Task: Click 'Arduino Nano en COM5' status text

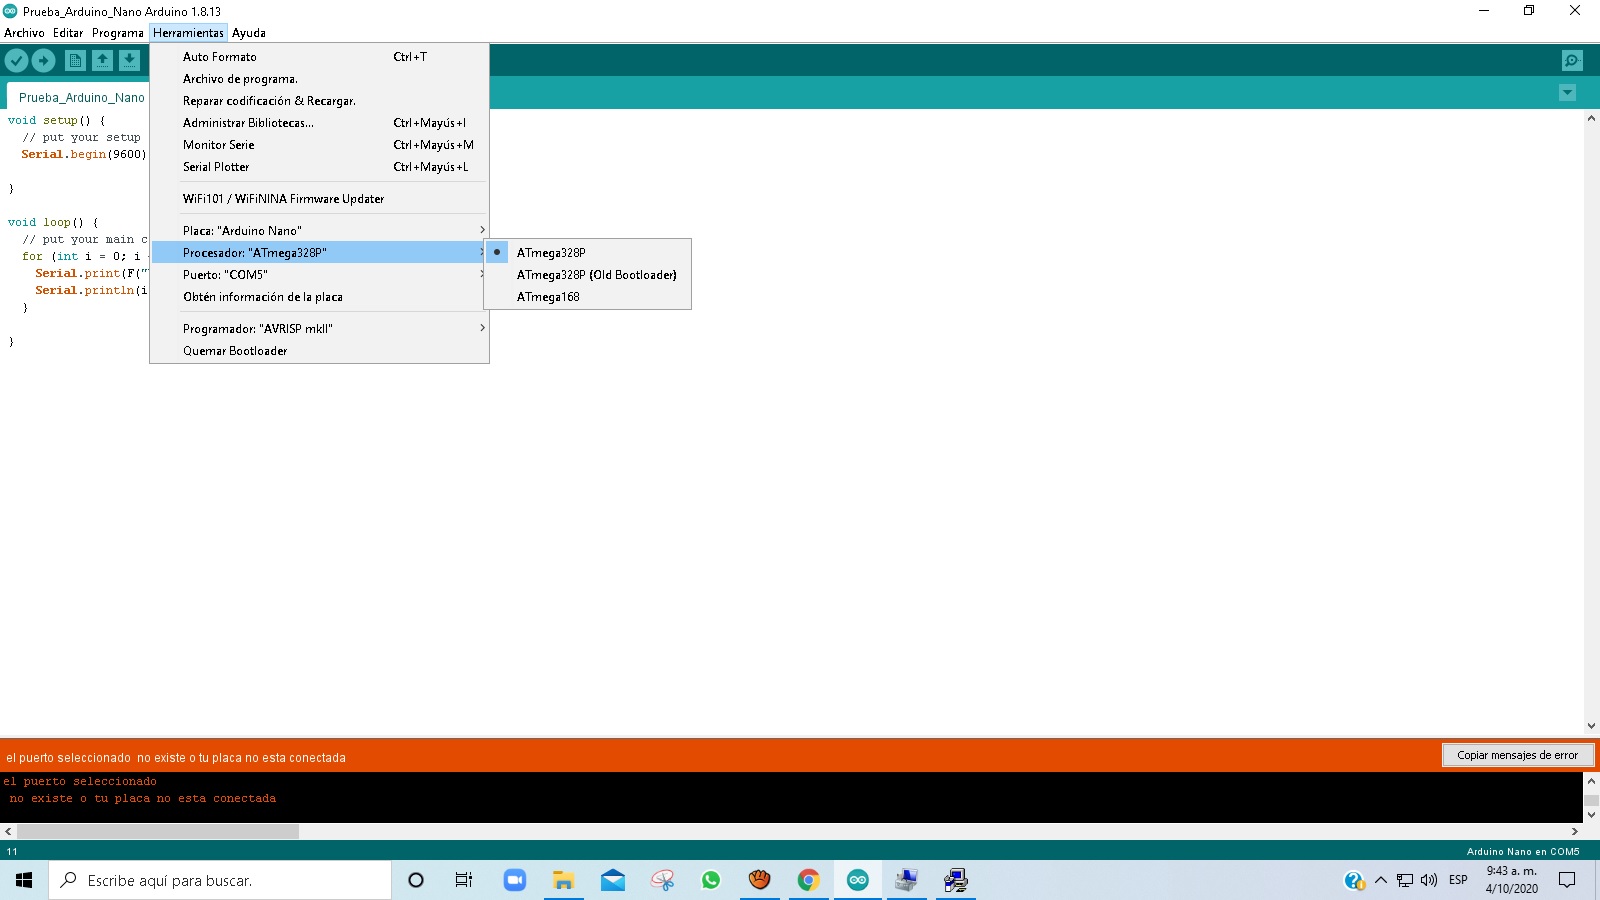Action: (x=1523, y=852)
